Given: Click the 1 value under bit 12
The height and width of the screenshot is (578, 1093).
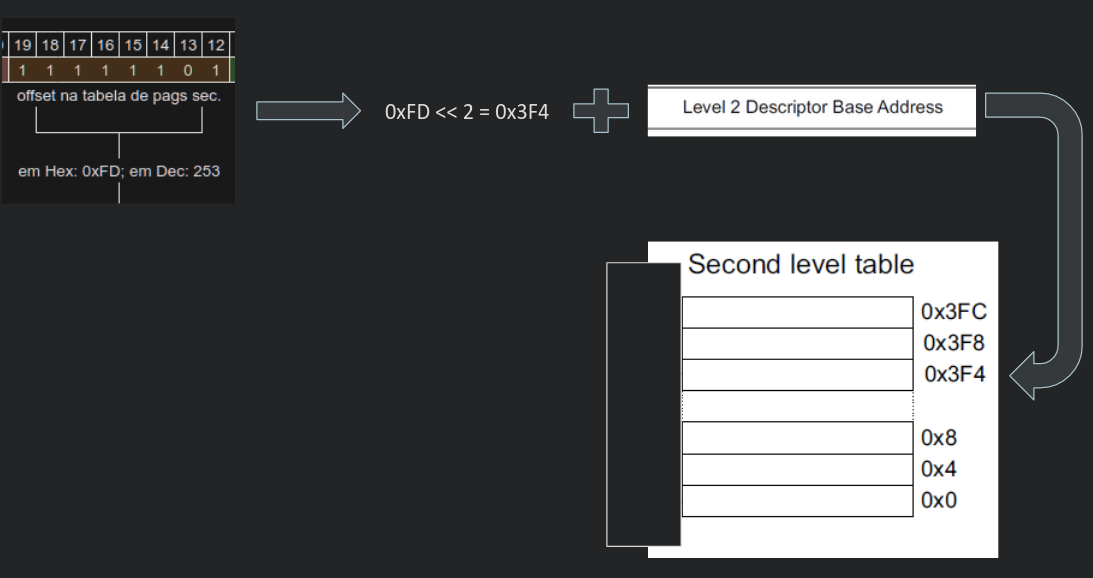Looking at the screenshot, I should click(215, 70).
